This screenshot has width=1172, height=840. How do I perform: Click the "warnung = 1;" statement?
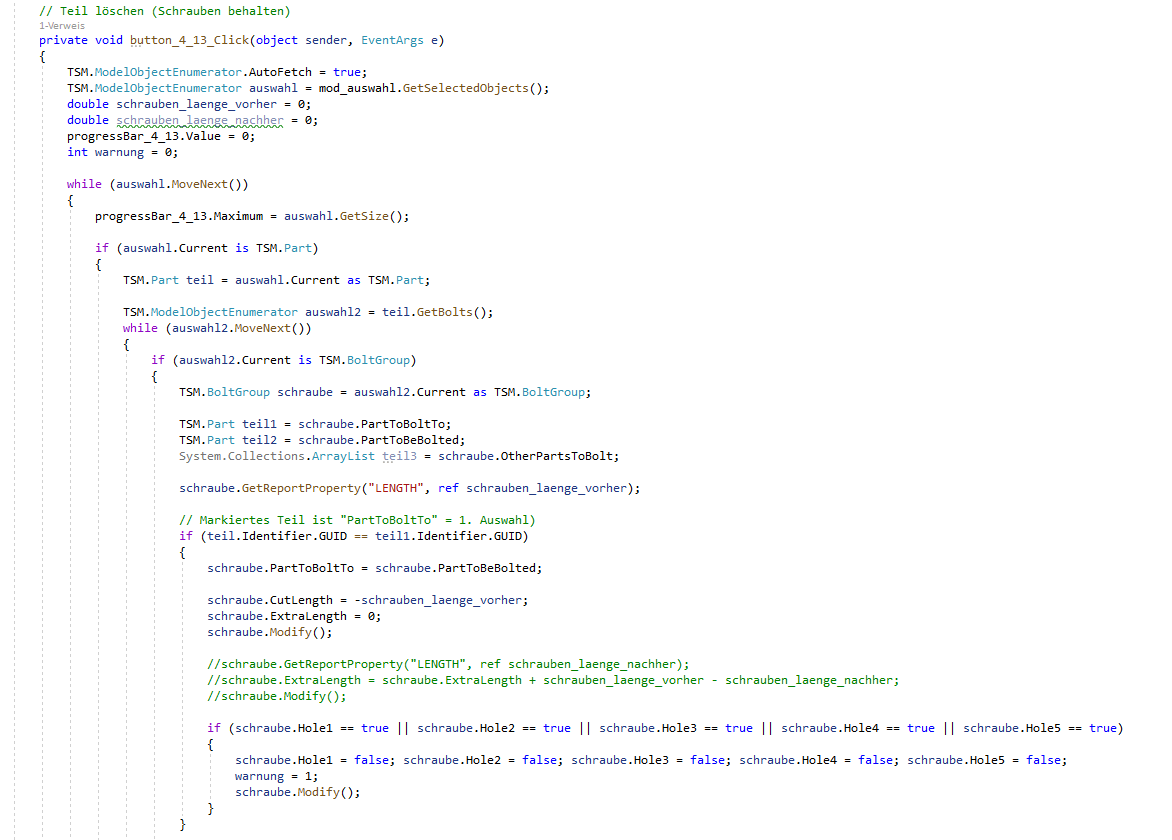point(277,776)
